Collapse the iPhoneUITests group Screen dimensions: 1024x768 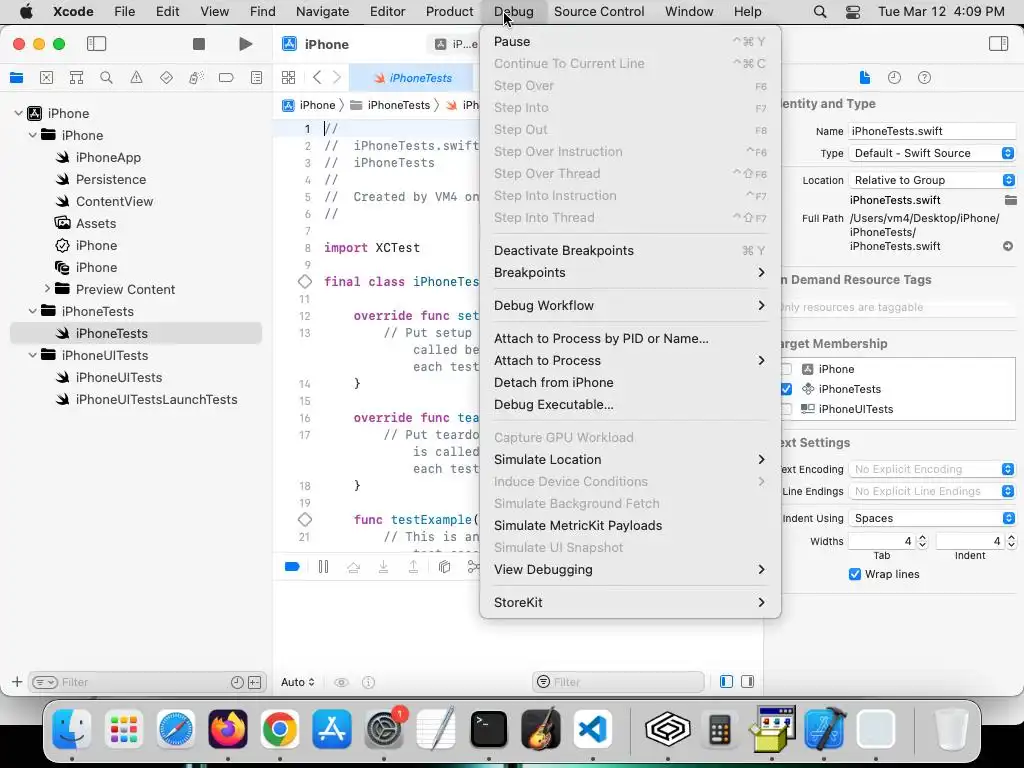[x=32, y=355]
